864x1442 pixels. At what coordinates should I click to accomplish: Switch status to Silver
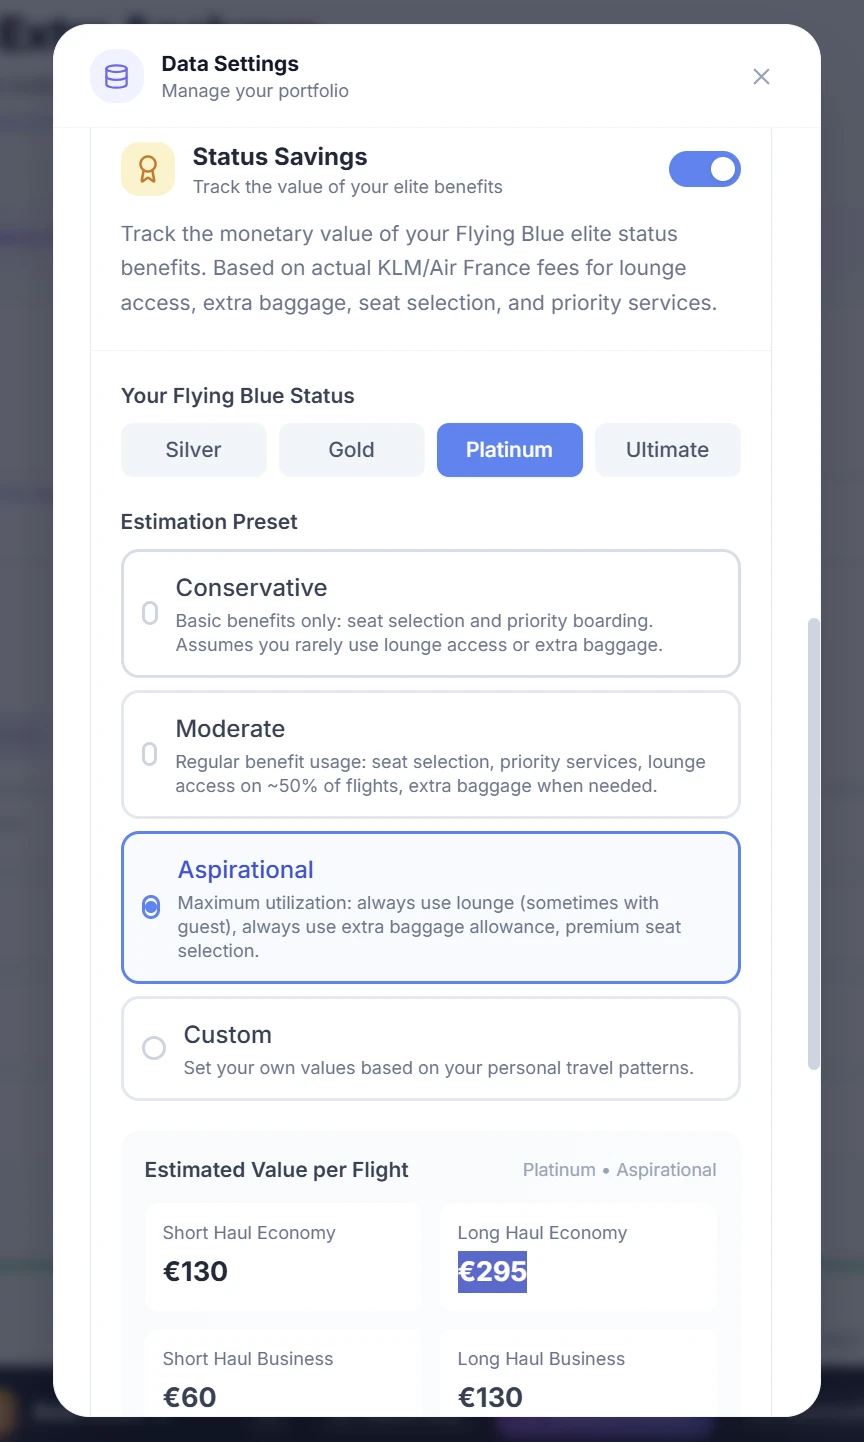coord(193,450)
